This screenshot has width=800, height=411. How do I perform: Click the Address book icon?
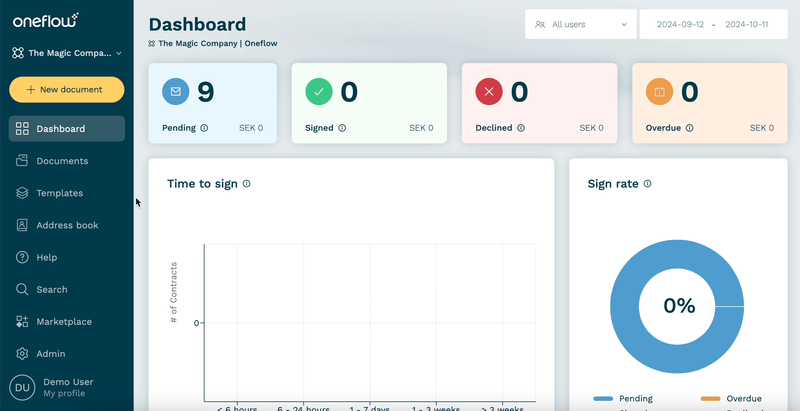point(22,225)
